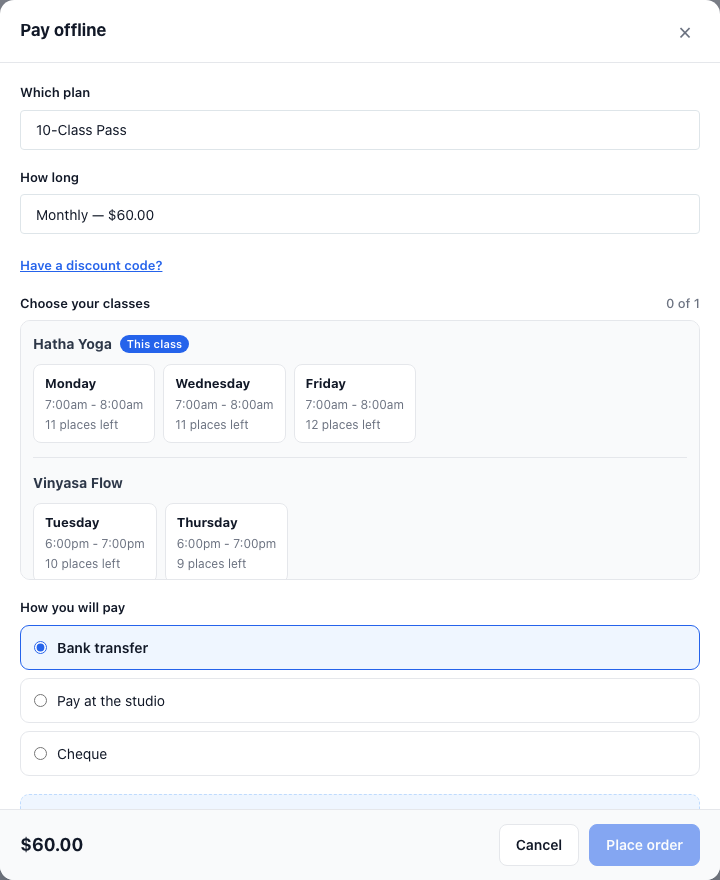Click the Have a discount code link

(91, 265)
